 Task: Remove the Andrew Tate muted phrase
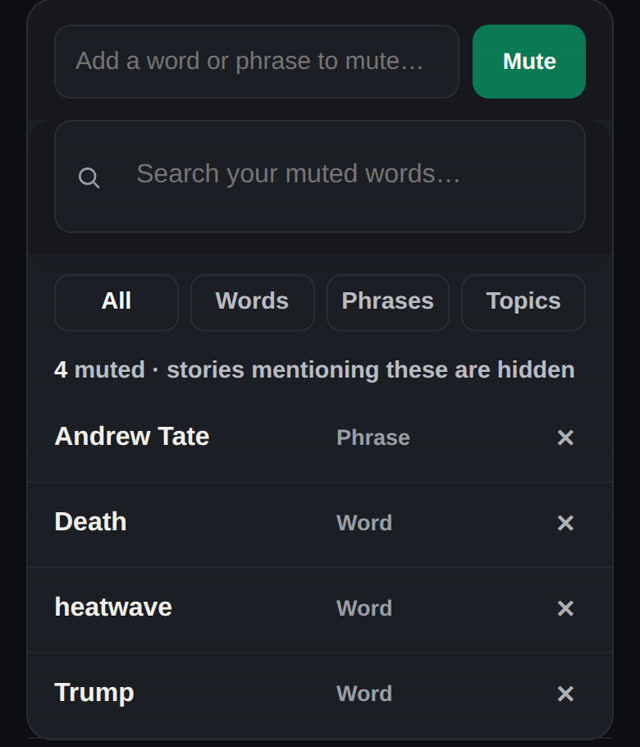point(565,437)
